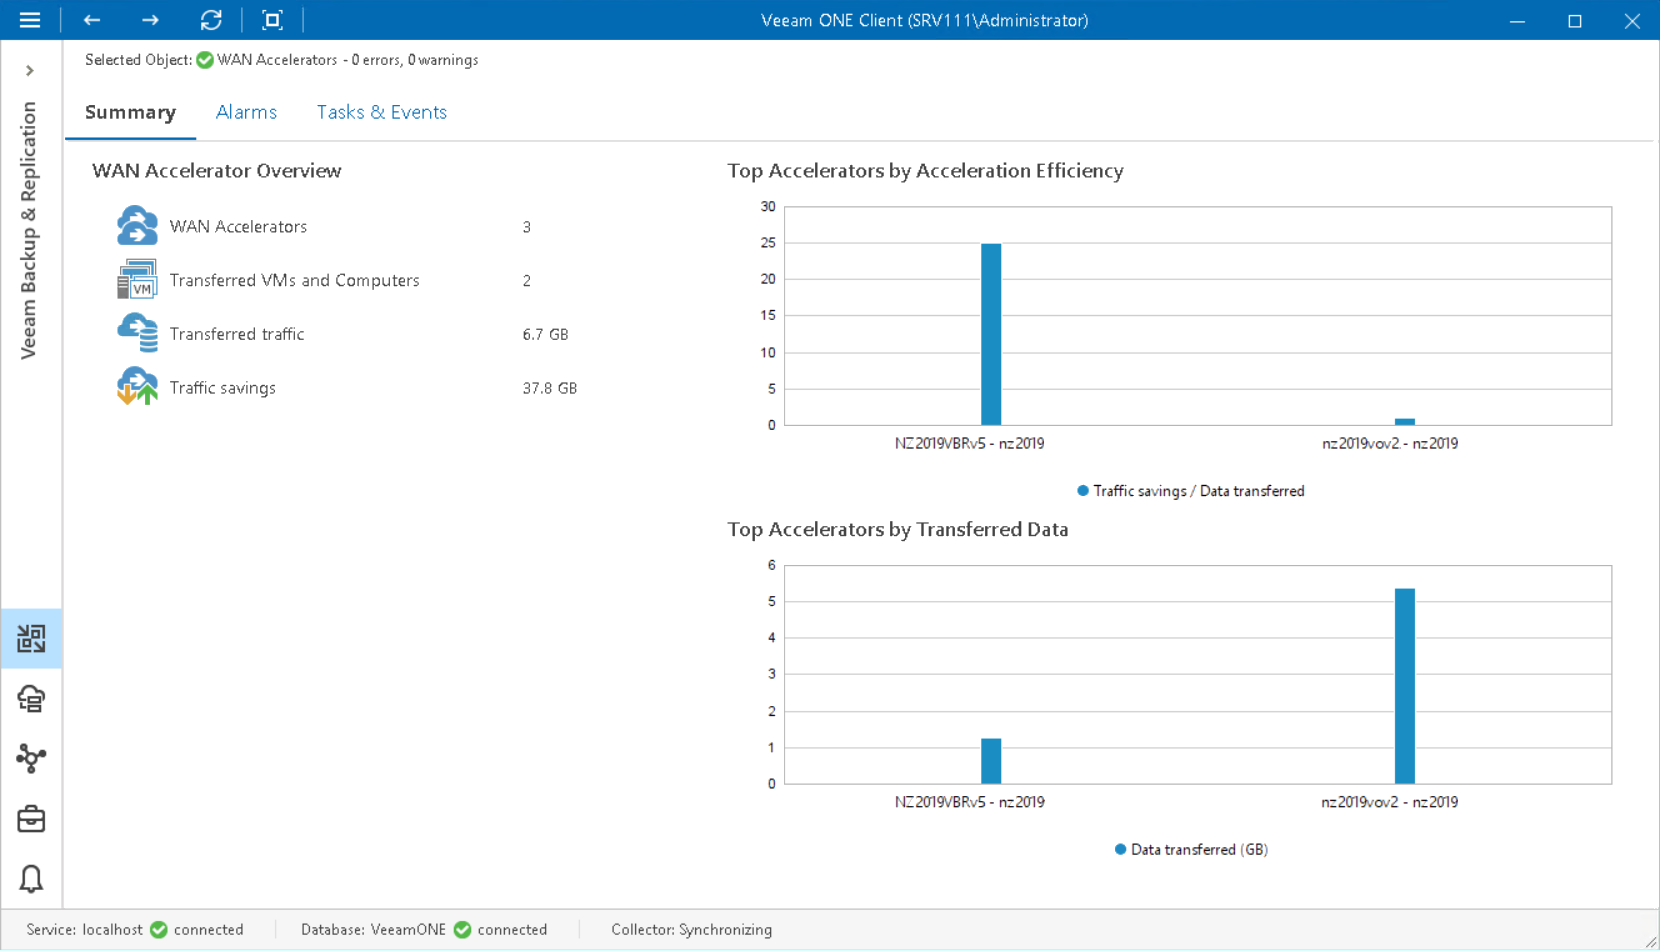Click the 'Data transferred (GB)' legend entry
This screenshot has width=1660, height=951.
[1191, 850]
